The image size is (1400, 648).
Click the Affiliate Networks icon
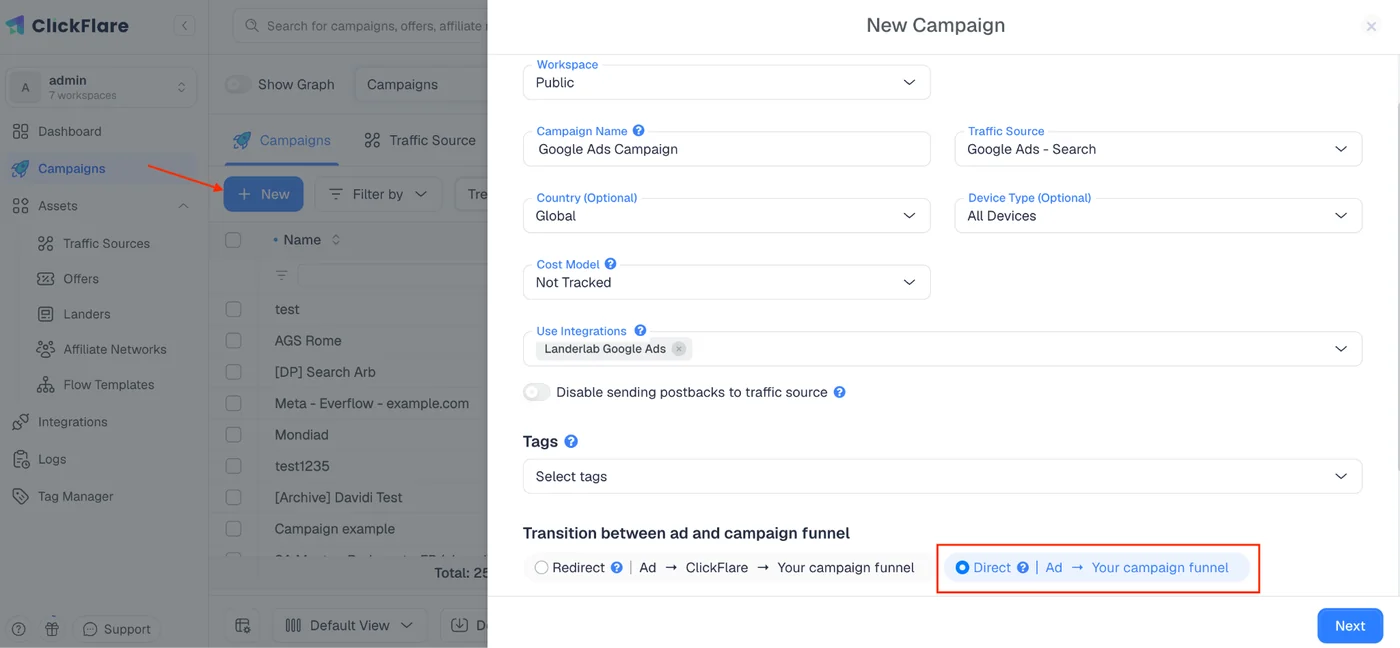[x=45, y=349]
